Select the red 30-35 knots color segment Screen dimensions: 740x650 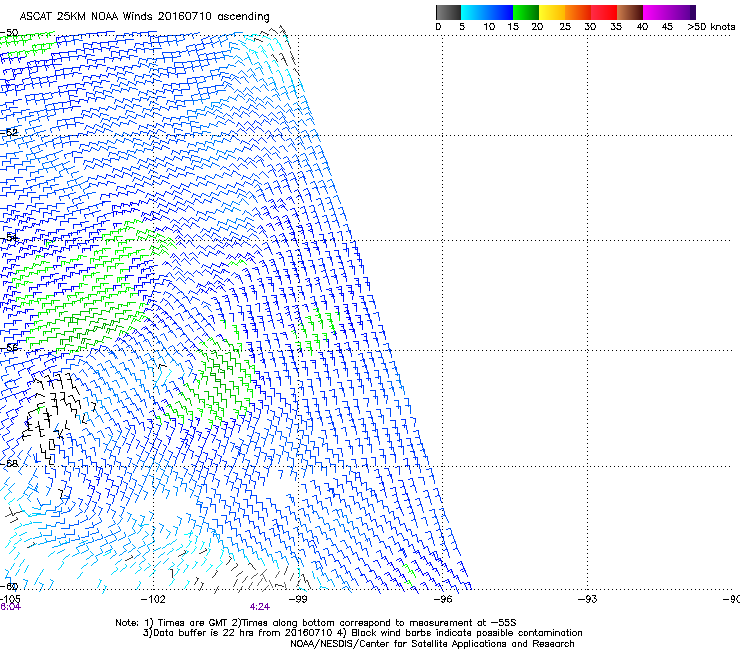click(x=604, y=12)
